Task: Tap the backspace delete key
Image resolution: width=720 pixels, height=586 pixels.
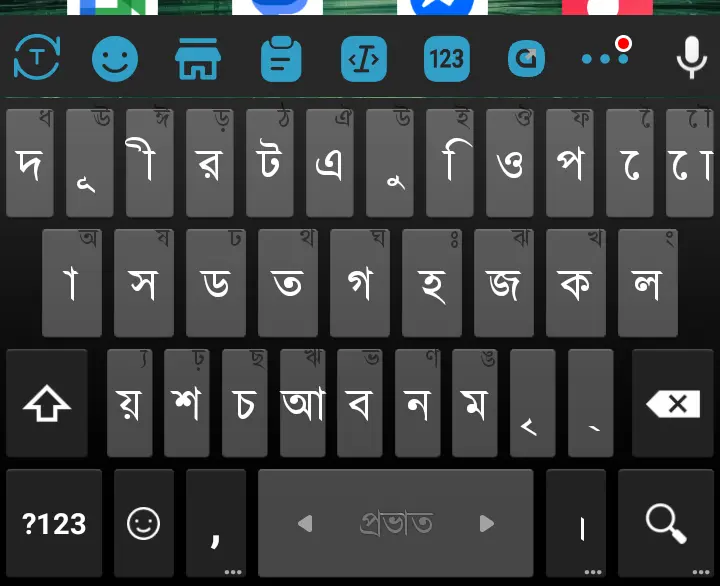Action: point(673,403)
